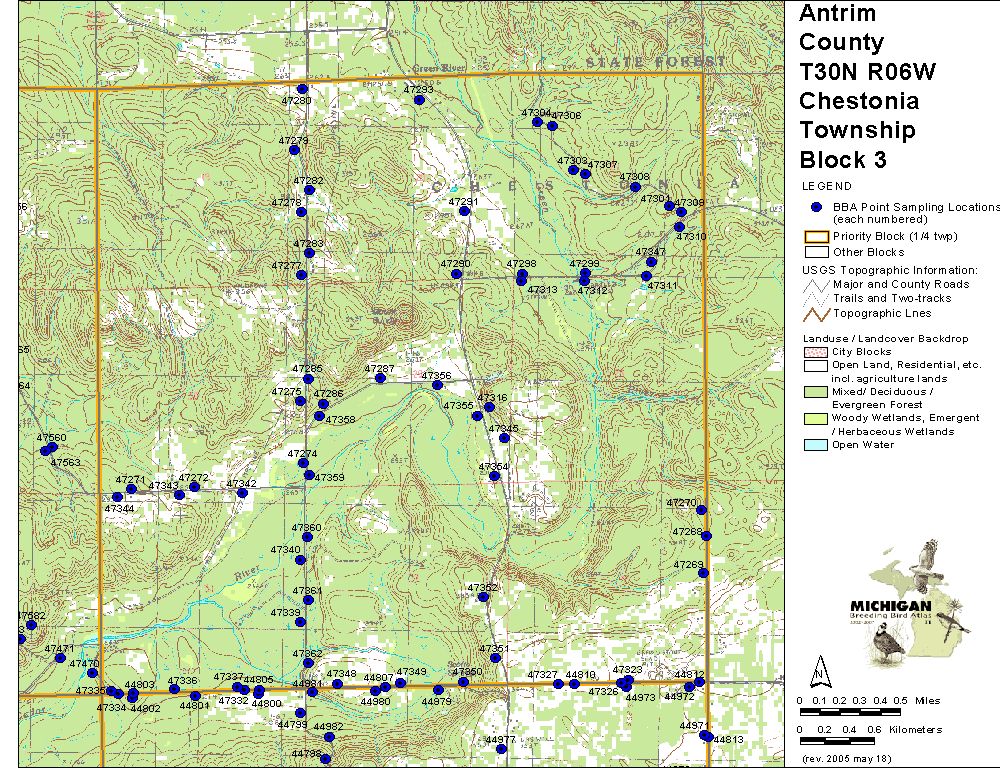Click the north arrow compass icon
This screenshot has width=1000, height=768.
[819, 669]
